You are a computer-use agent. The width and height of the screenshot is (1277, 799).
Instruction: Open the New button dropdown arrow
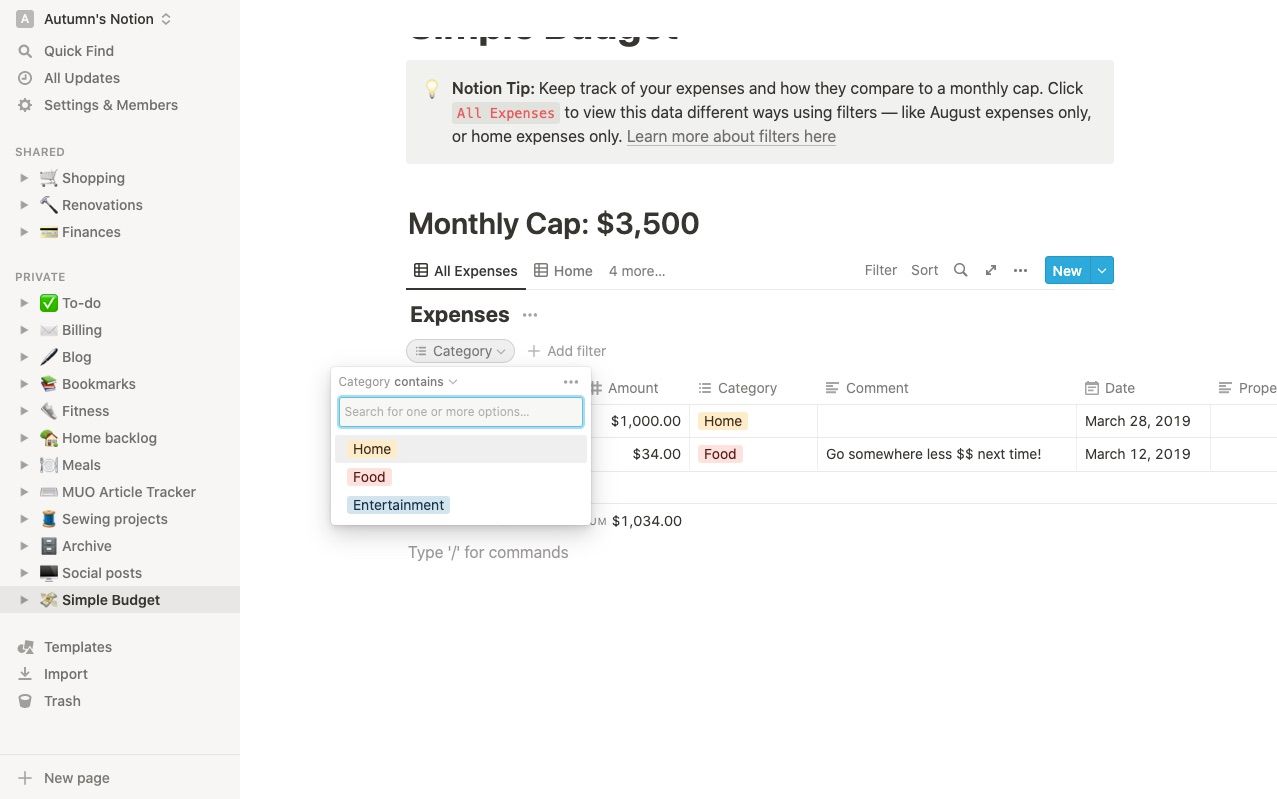point(1102,270)
